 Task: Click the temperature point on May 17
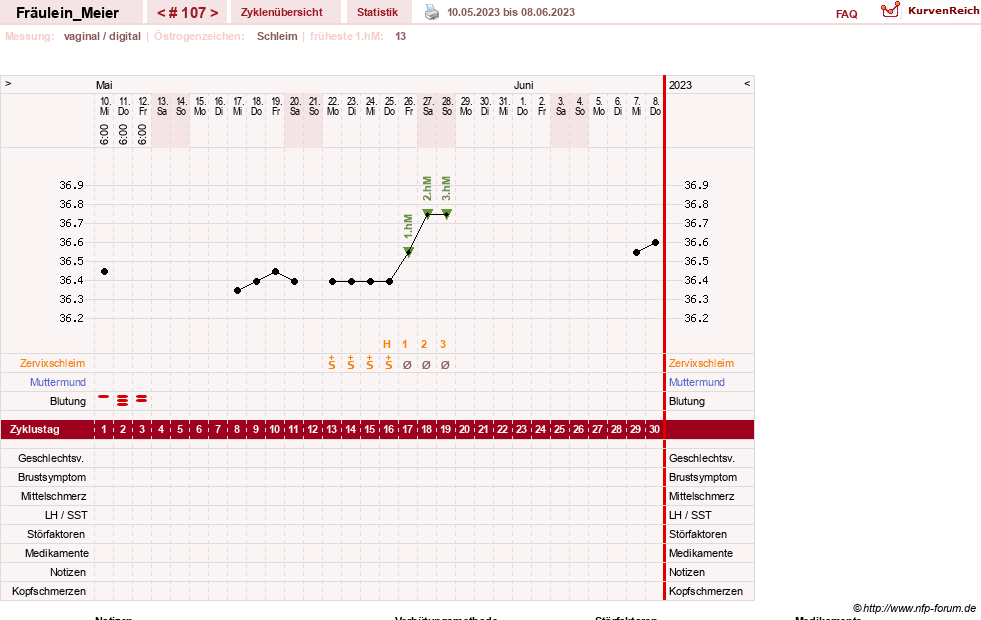(x=237, y=291)
